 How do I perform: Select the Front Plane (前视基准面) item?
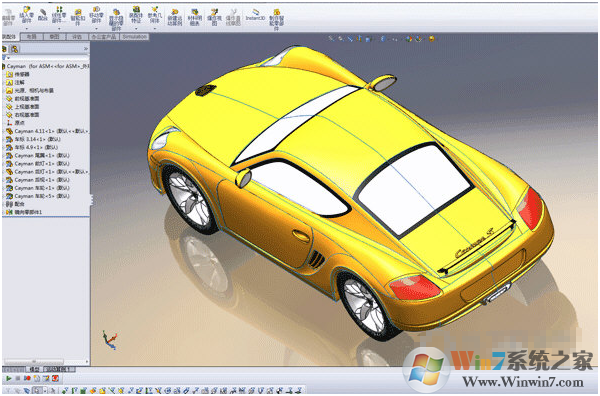tap(23, 99)
